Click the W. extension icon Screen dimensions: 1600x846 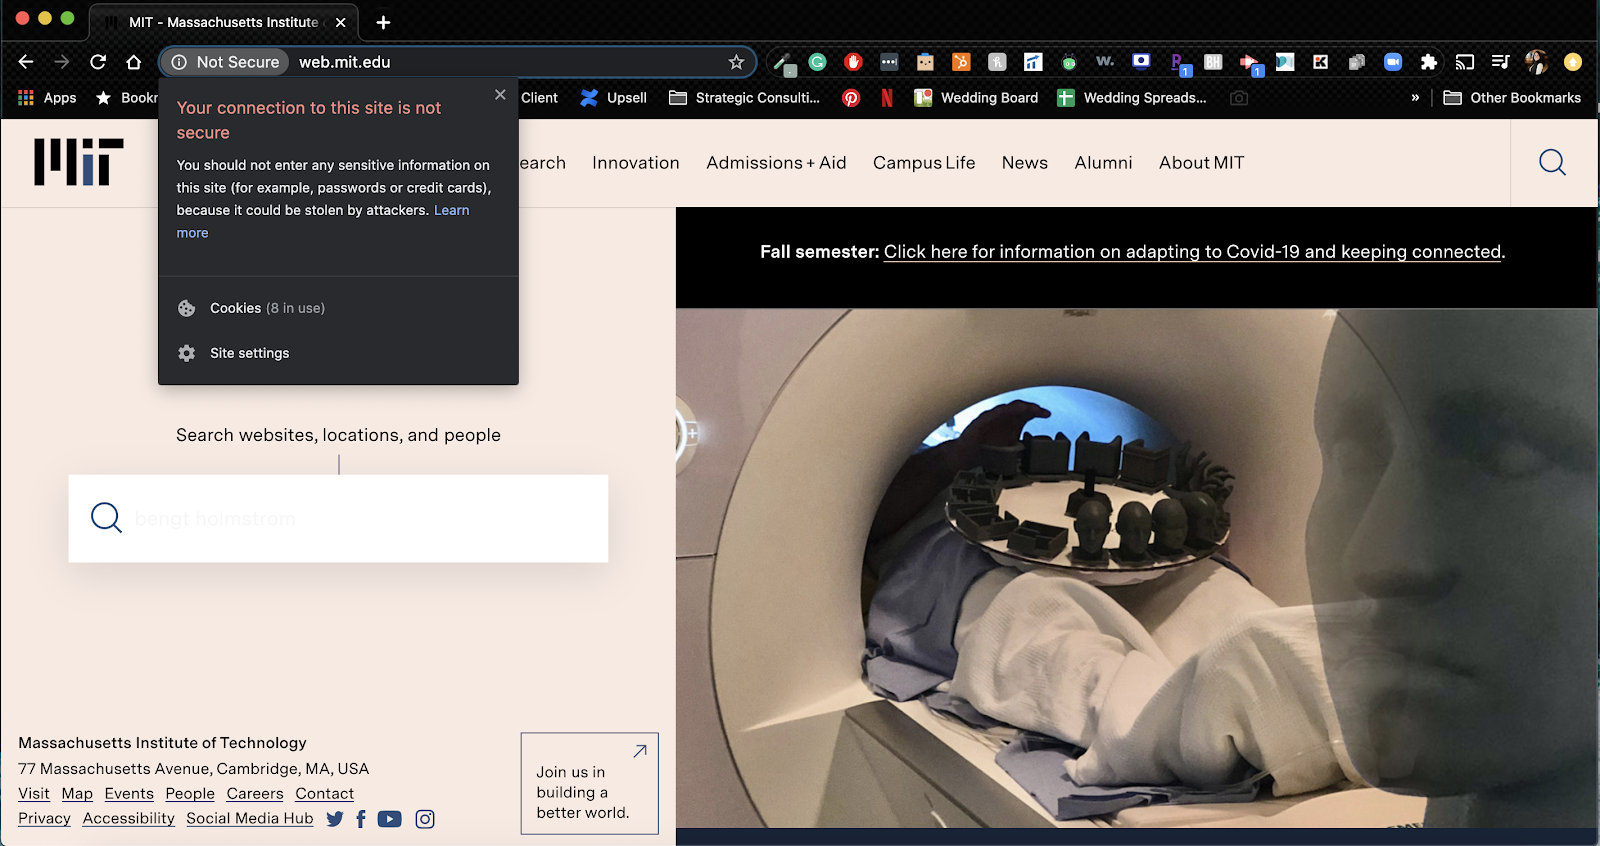point(1105,62)
